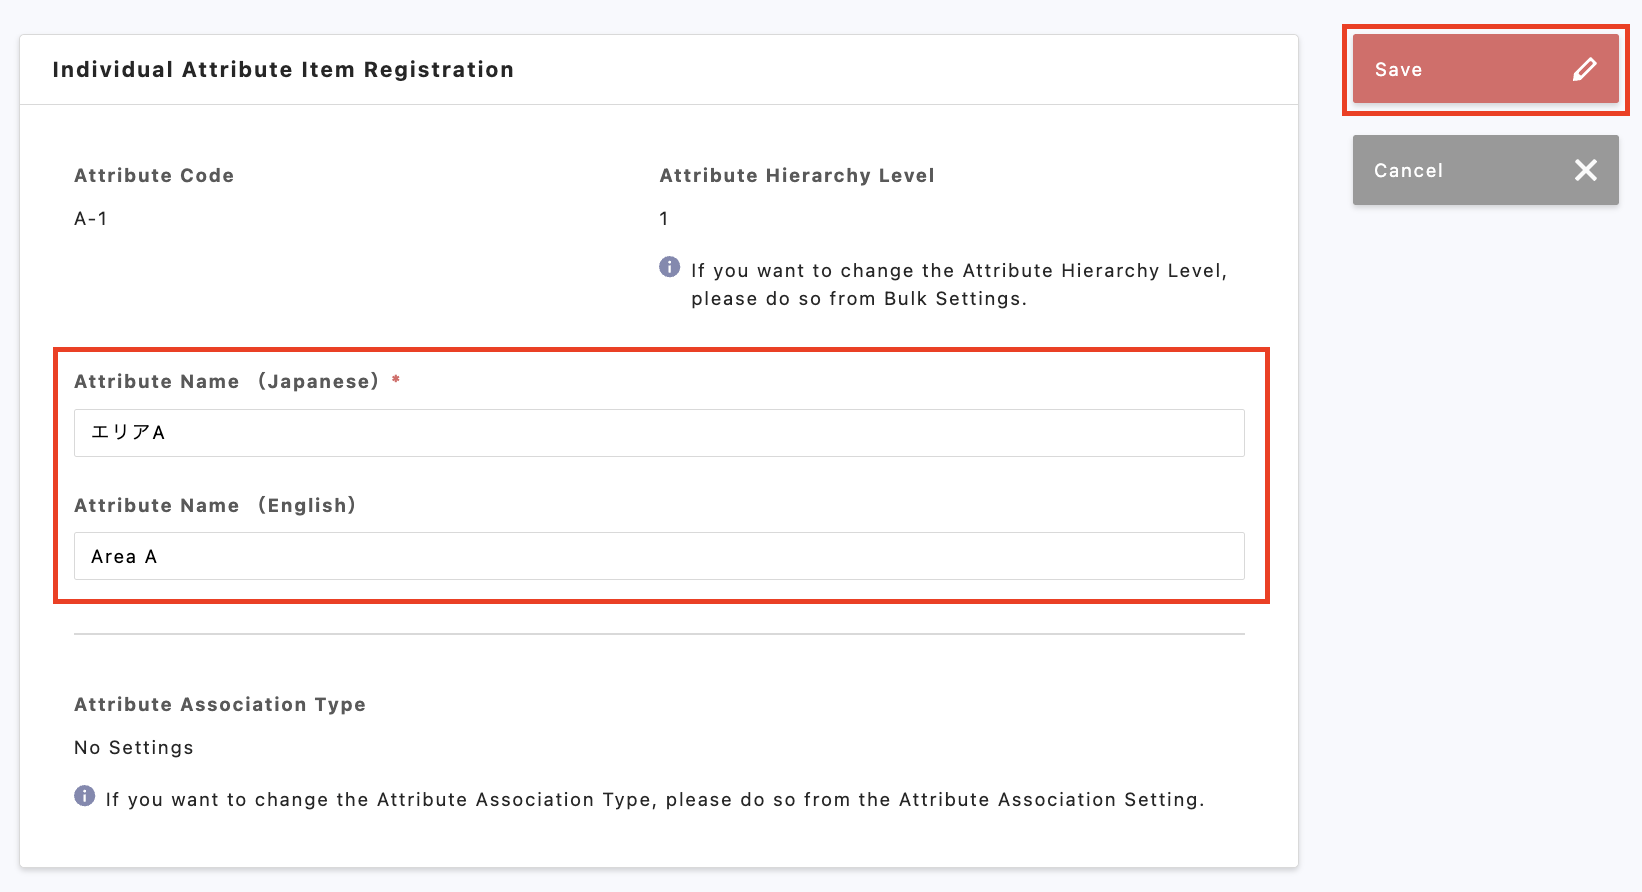1642x892 pixels.
Task: Click the pencil icon on Save button
Action: [1584, 69]
